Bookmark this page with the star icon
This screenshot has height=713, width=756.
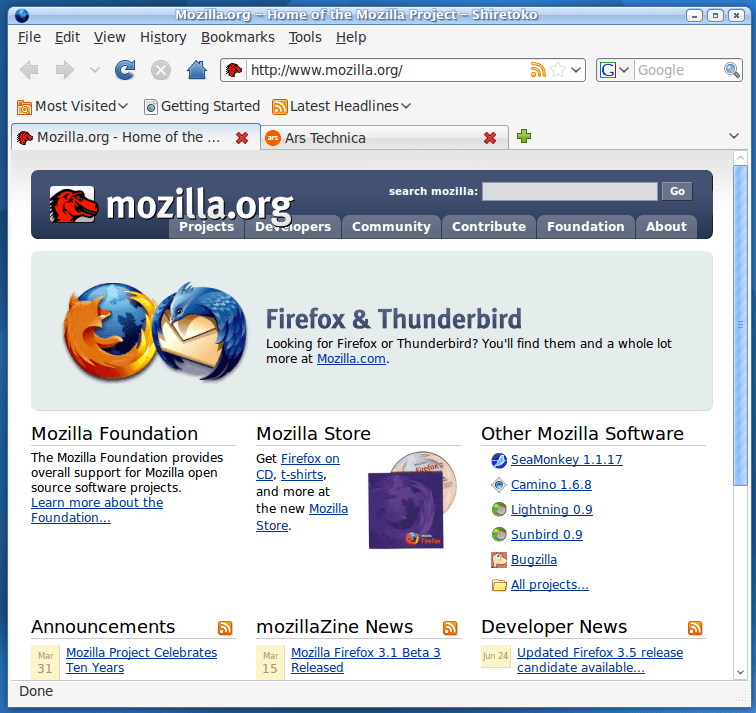point(558,70)
